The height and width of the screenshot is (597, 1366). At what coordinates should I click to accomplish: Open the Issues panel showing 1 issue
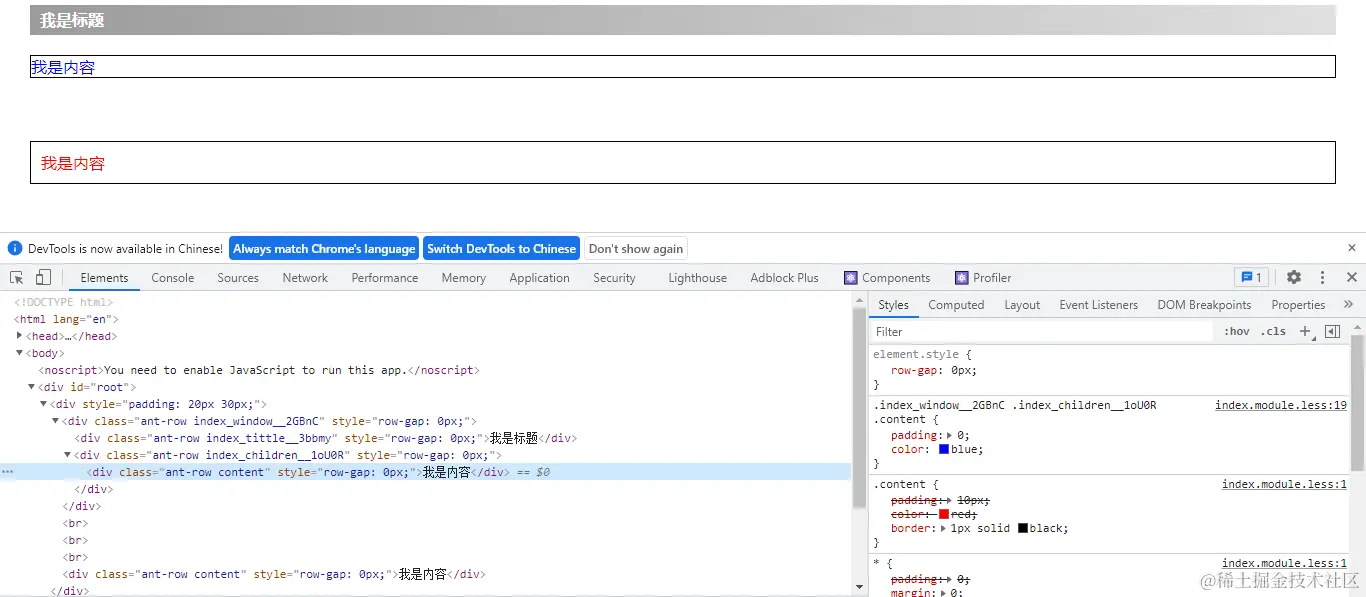(x=1251, y=278)
